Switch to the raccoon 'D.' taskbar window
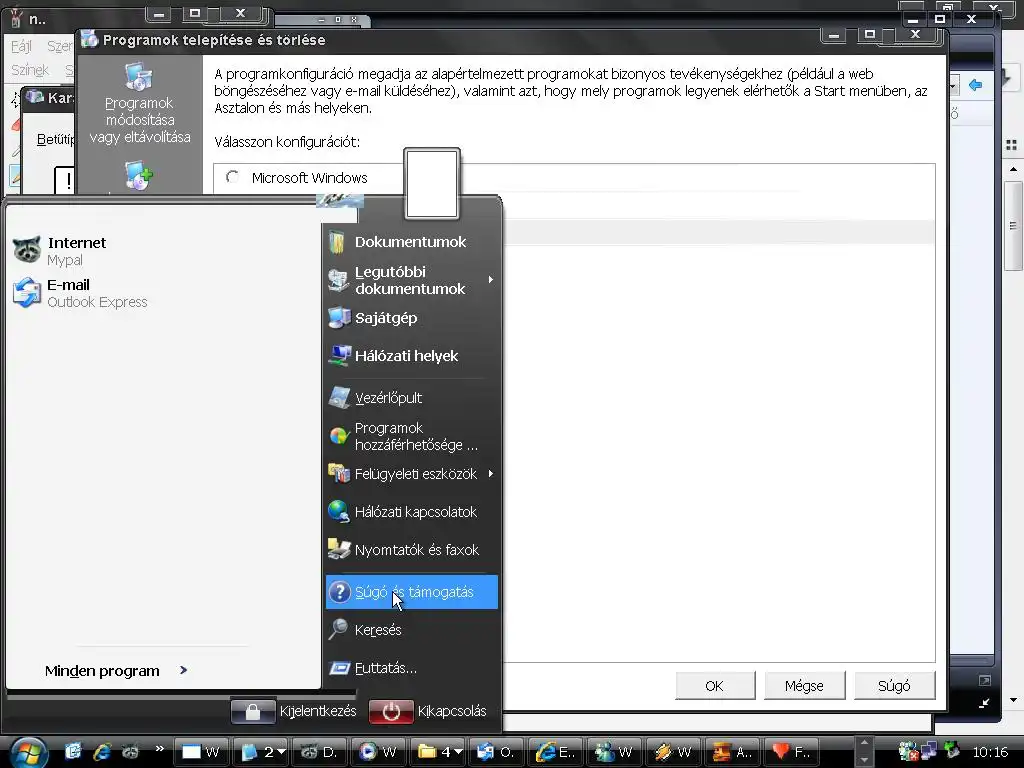Image resolution: width=1024 pixels, height=768 pixels. [x=320, y=752]
